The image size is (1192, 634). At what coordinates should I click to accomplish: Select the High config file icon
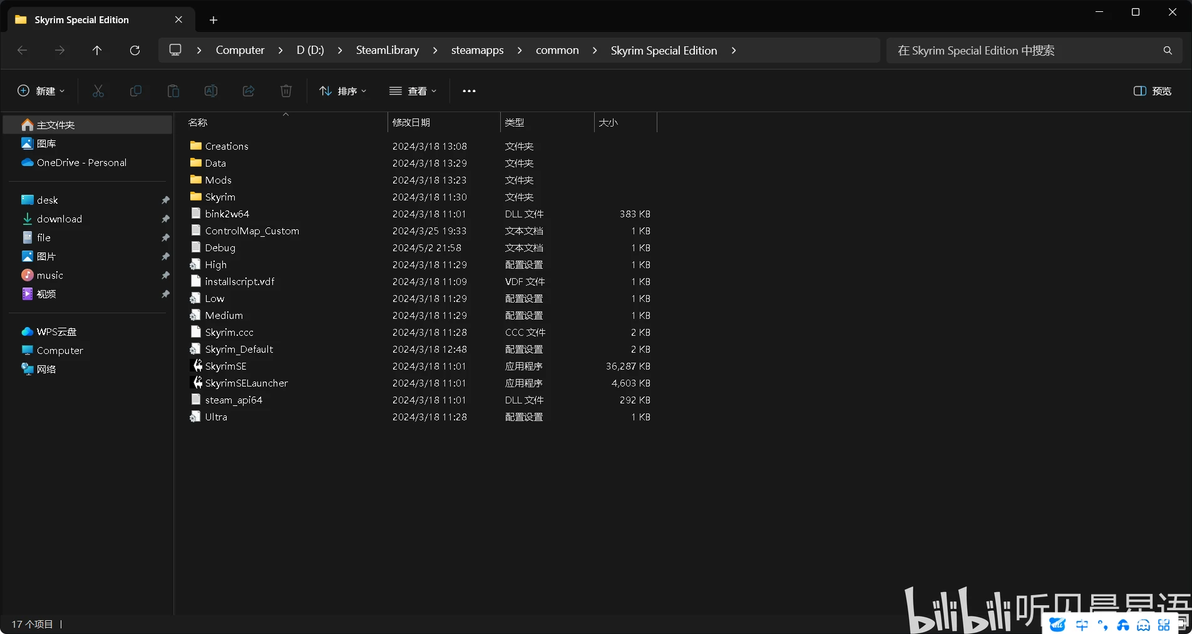tap(196, 265)
